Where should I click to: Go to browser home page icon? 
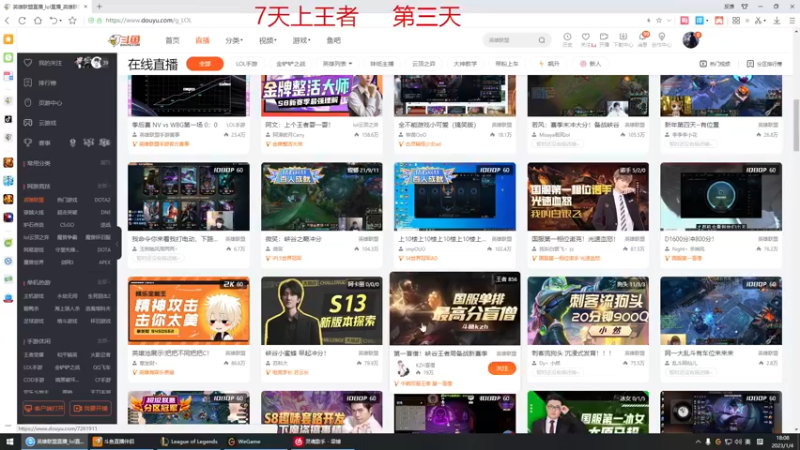(38, 20)
